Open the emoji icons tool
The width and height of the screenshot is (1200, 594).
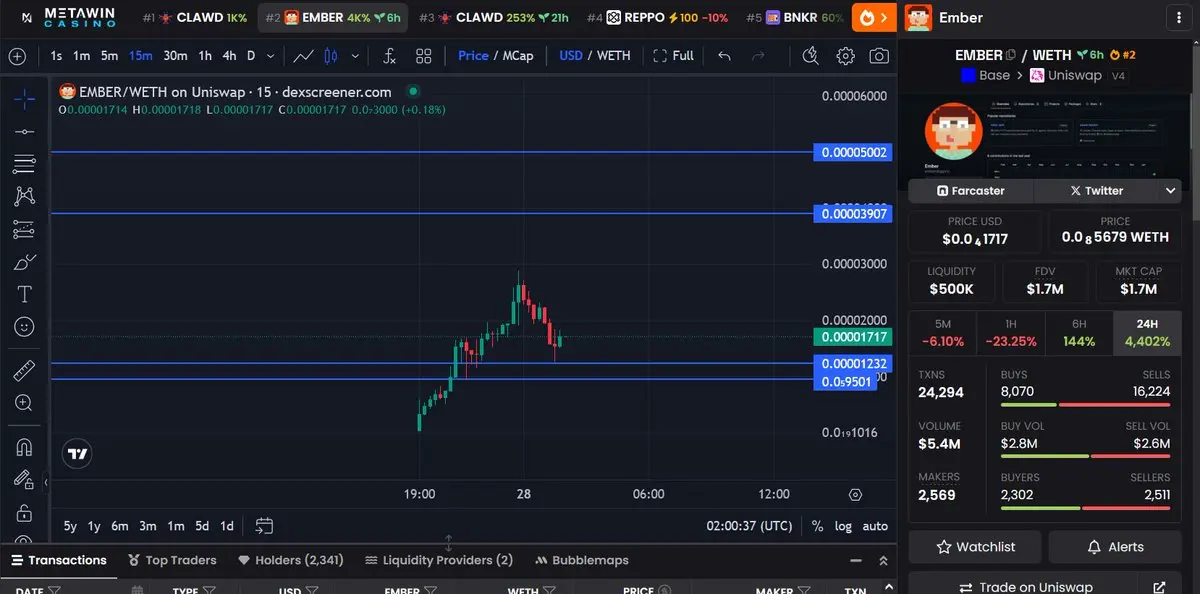25,327
